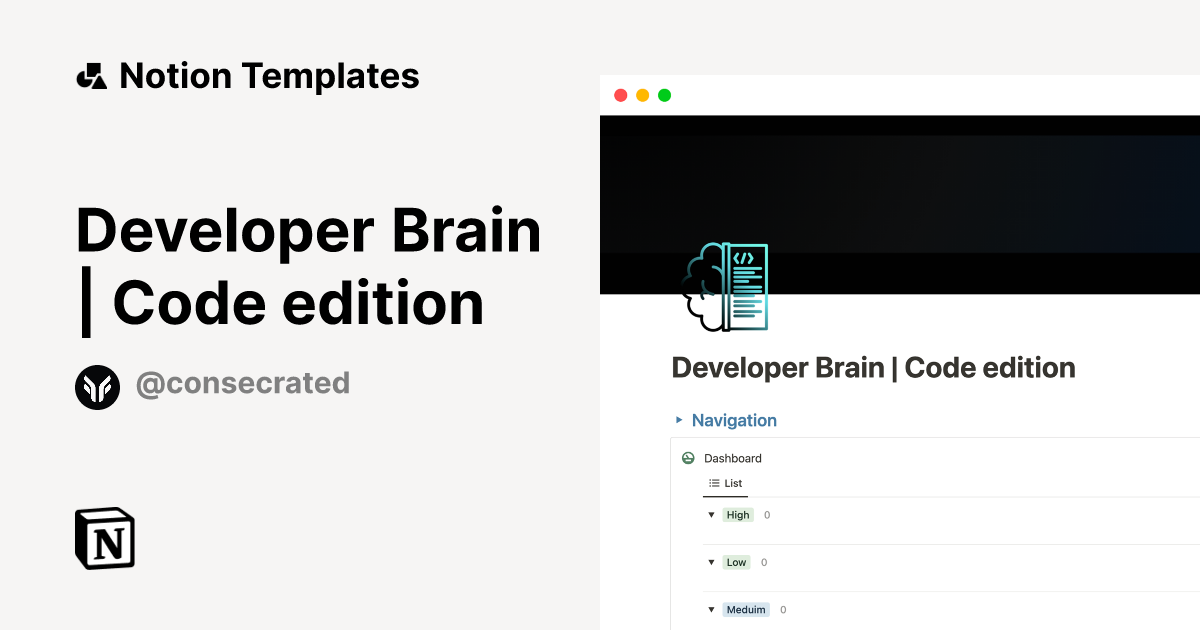Open the Dashboard page
Image resolution: width=1200 pixels, height=630 pixels.
[733, 458]
